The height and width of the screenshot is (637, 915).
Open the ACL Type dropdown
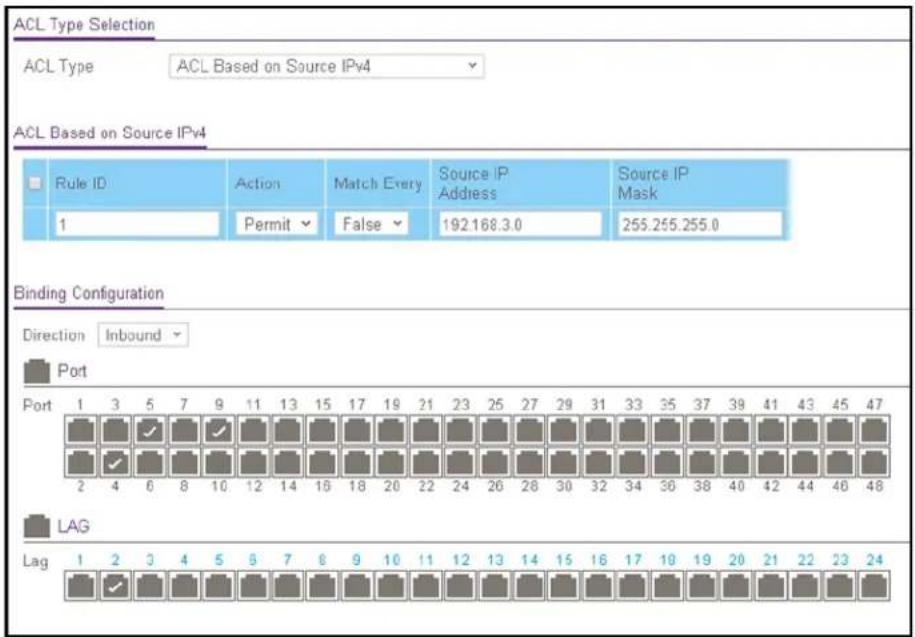(326, 66)
